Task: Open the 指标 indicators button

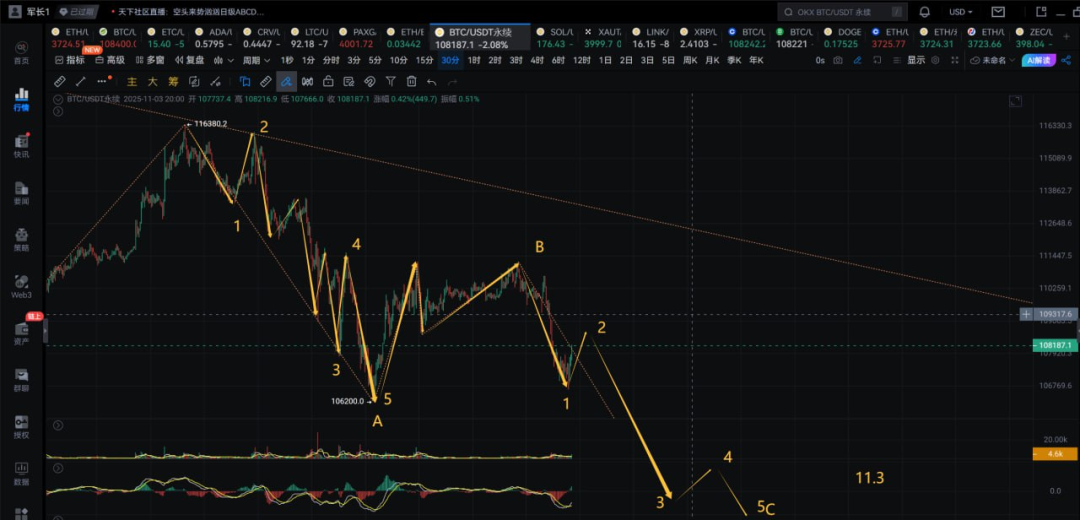Action: (x=70, y=60)
